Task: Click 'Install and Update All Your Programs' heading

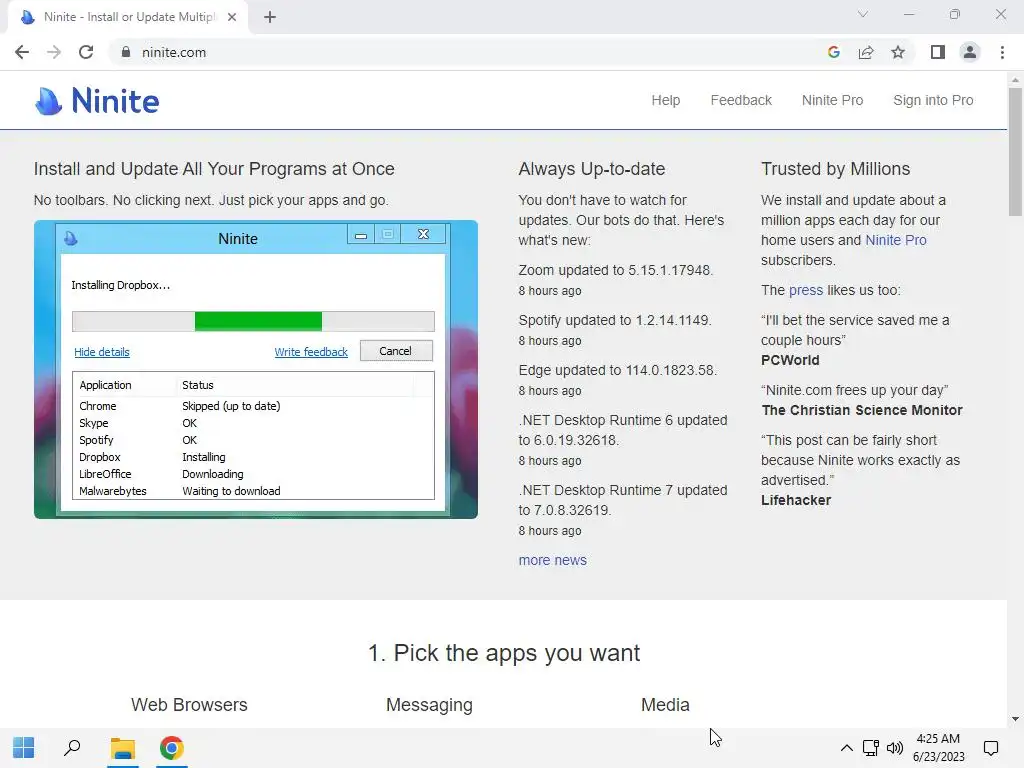Action: [214, 169]
